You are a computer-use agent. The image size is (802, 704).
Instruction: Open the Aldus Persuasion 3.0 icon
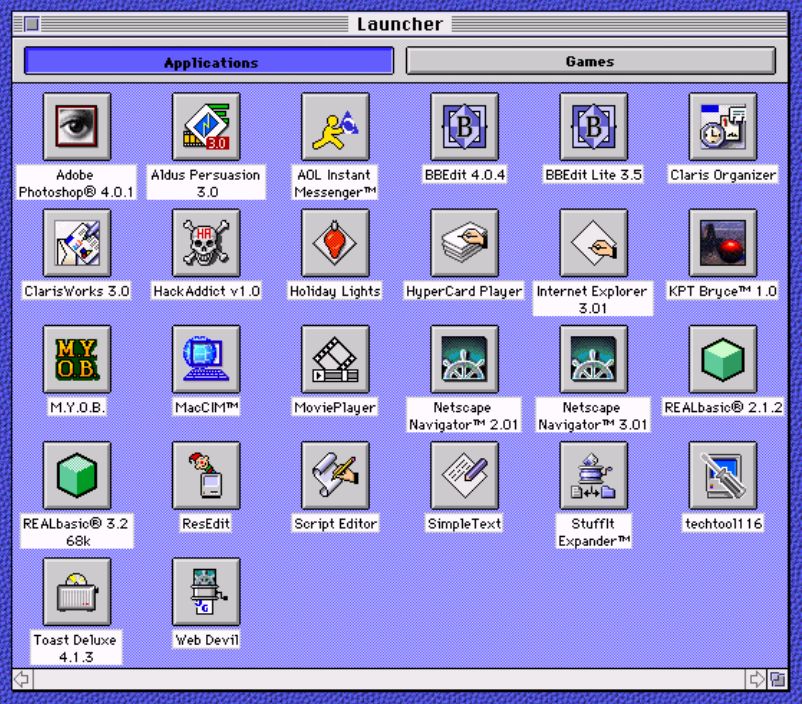[206, 126]
